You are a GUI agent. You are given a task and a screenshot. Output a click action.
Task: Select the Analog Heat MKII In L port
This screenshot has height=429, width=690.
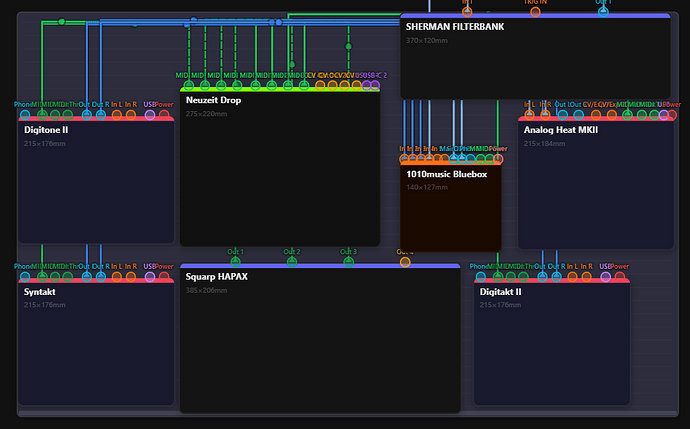529,115
